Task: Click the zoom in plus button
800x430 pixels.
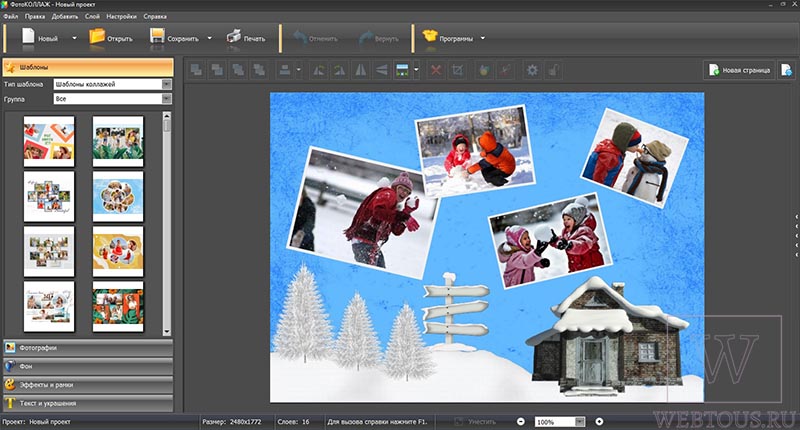Action: [599, 421]
